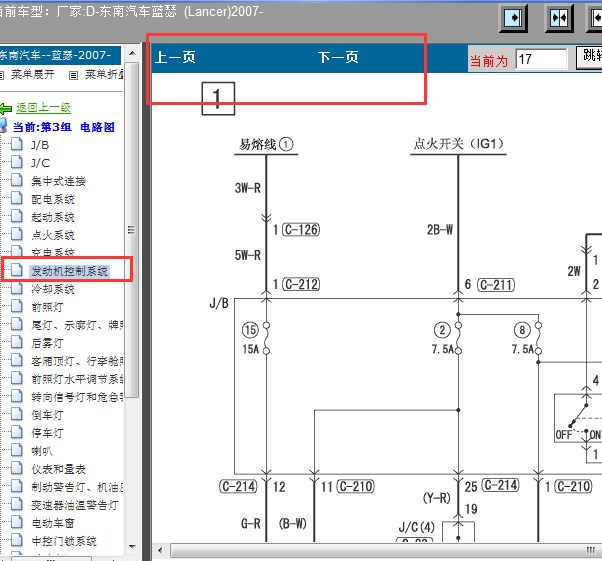602x561 pixels.
Task: Select 前照灯水平调节系统 tree item
Action: pyautogui.click(x=77, y=379)
